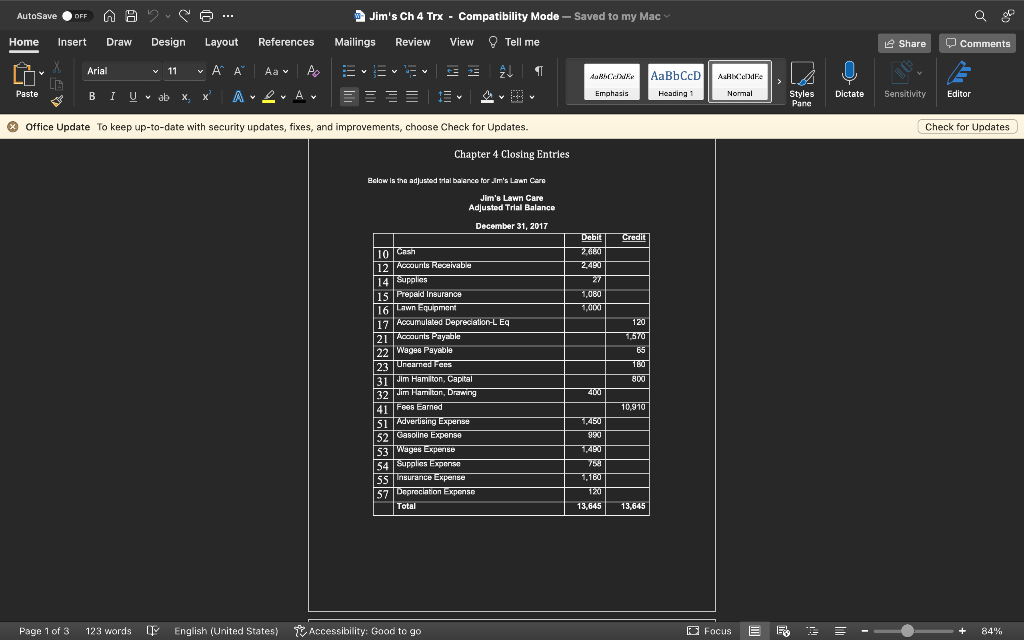The image size is (1024, 640).
Task: Open title bar save location chevron
Action: (x=667, y=16)
